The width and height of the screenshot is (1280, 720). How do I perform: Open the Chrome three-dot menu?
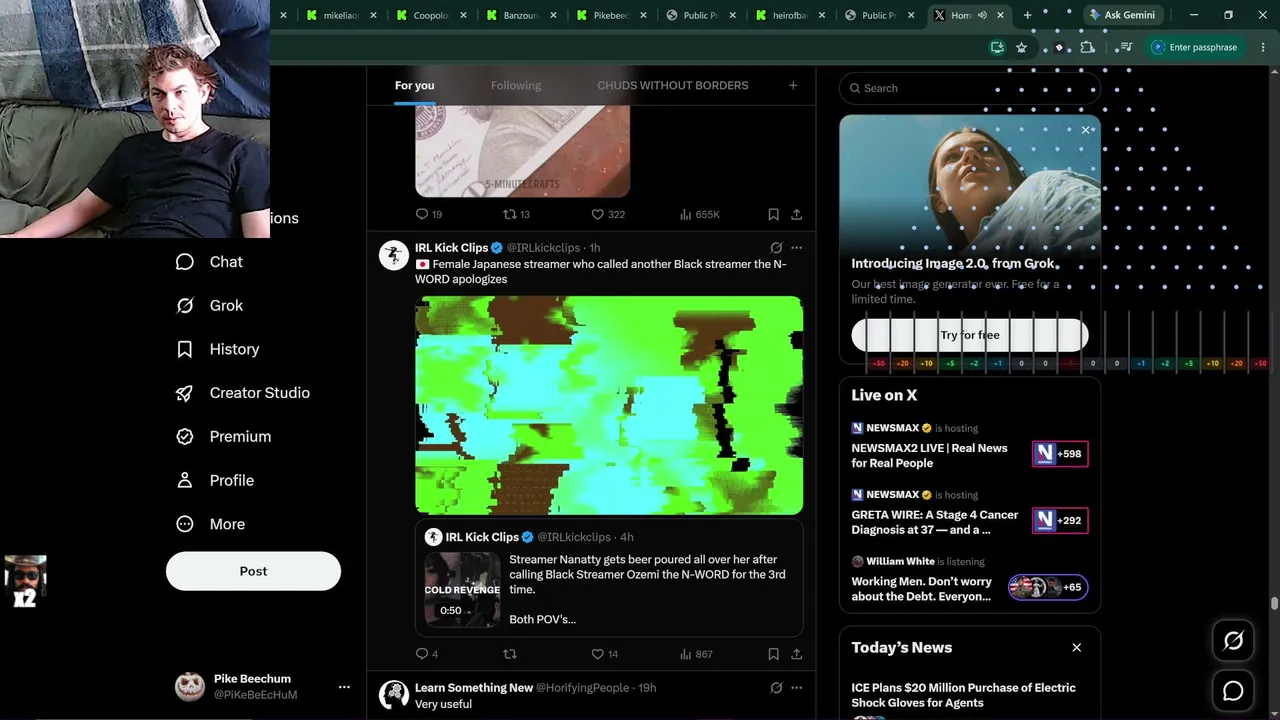[x=1264, y=47]
